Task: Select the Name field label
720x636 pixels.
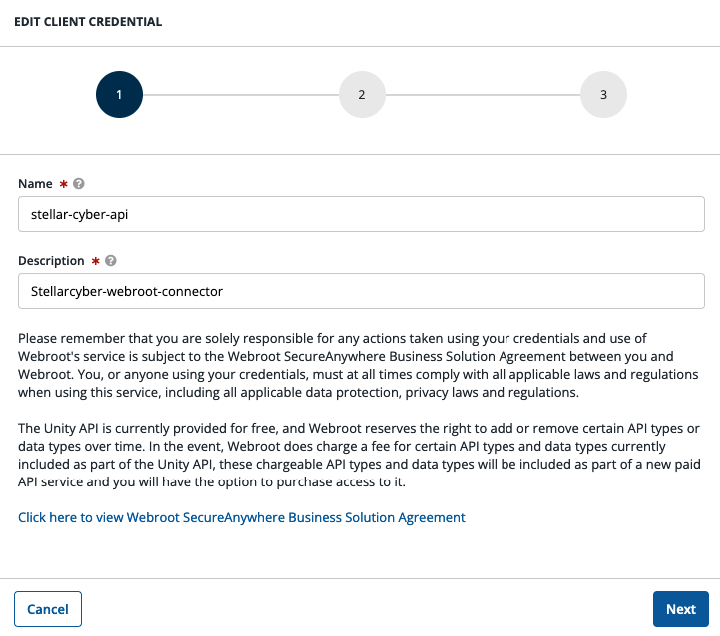Action: pyautogui.click(x=35, y=184)
